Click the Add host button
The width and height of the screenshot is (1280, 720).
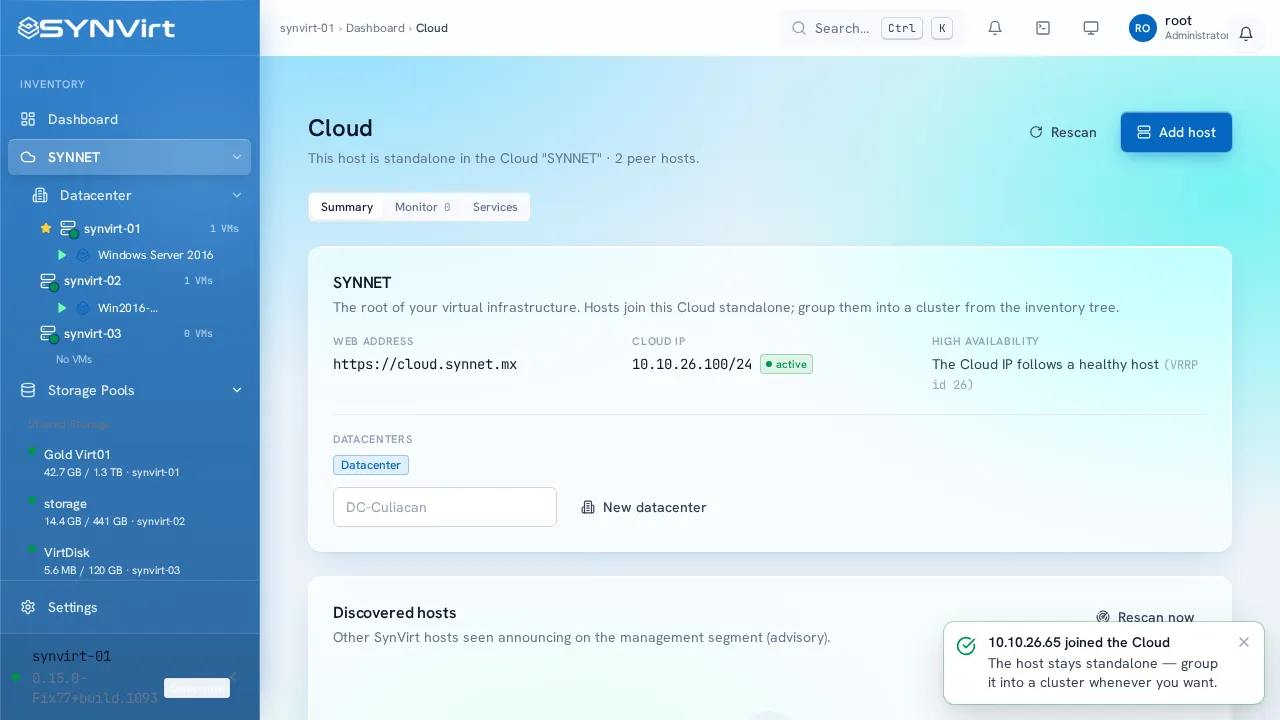coord(1176,132)
